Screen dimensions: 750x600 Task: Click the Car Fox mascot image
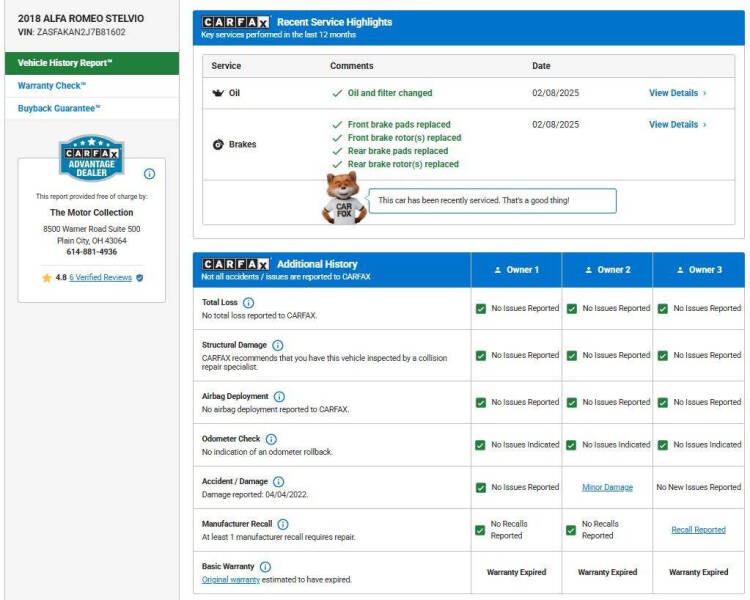click(342, 197)
